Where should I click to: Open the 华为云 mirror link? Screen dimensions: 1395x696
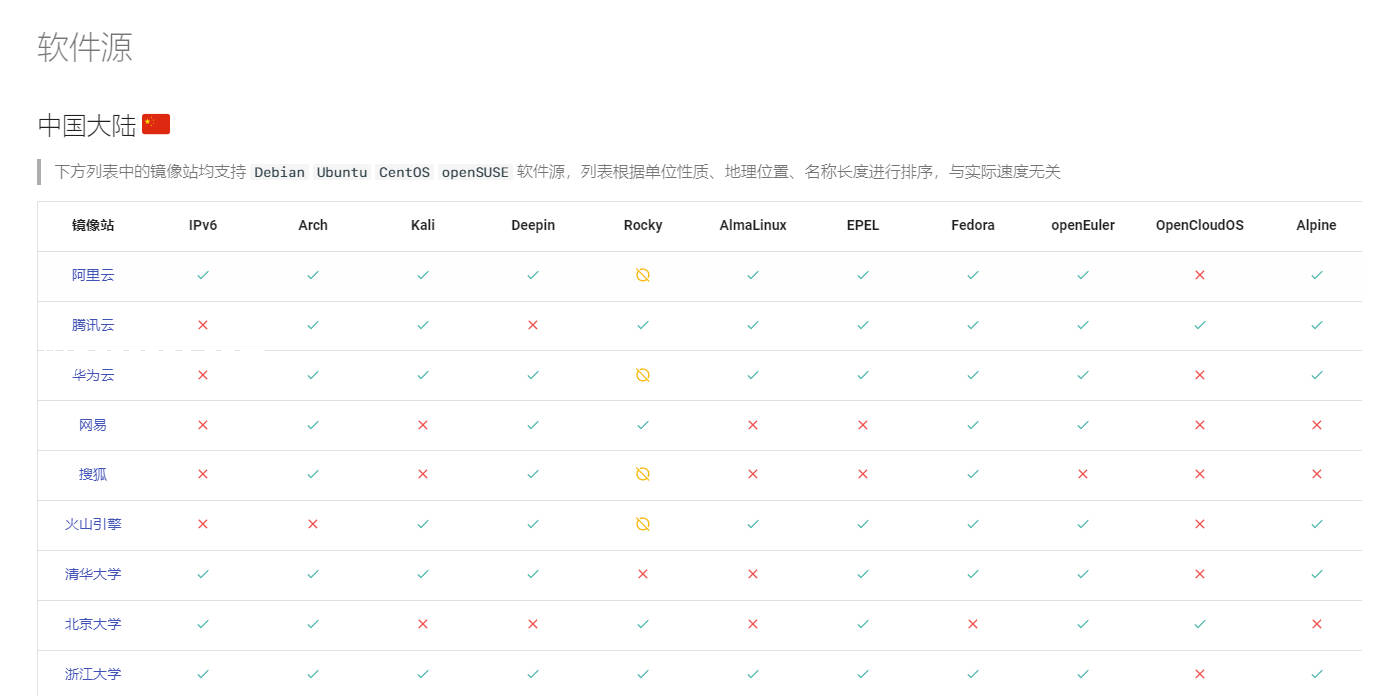pos(93,375)
